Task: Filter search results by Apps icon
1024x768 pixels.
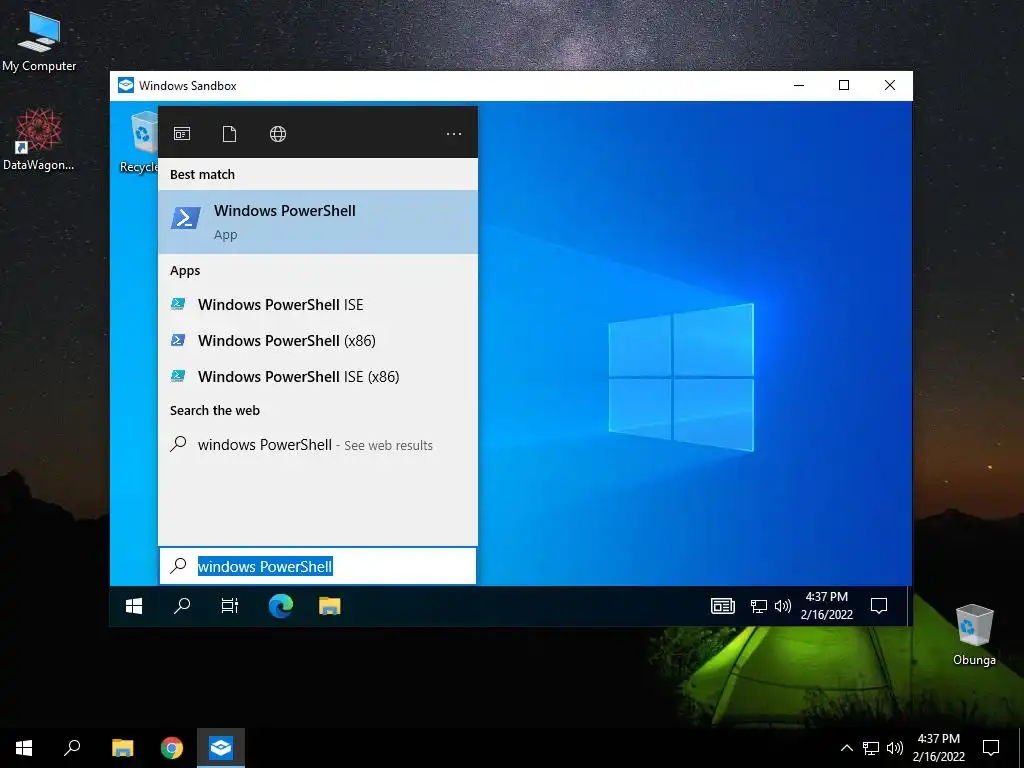Action: point(182,134)
